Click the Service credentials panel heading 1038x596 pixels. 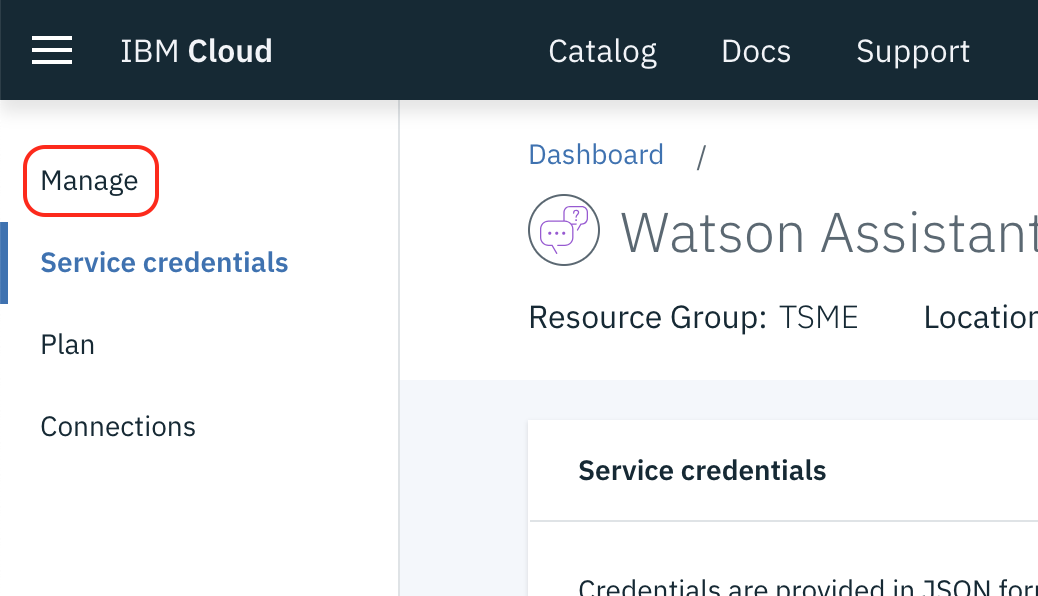[x=702, y=471]
